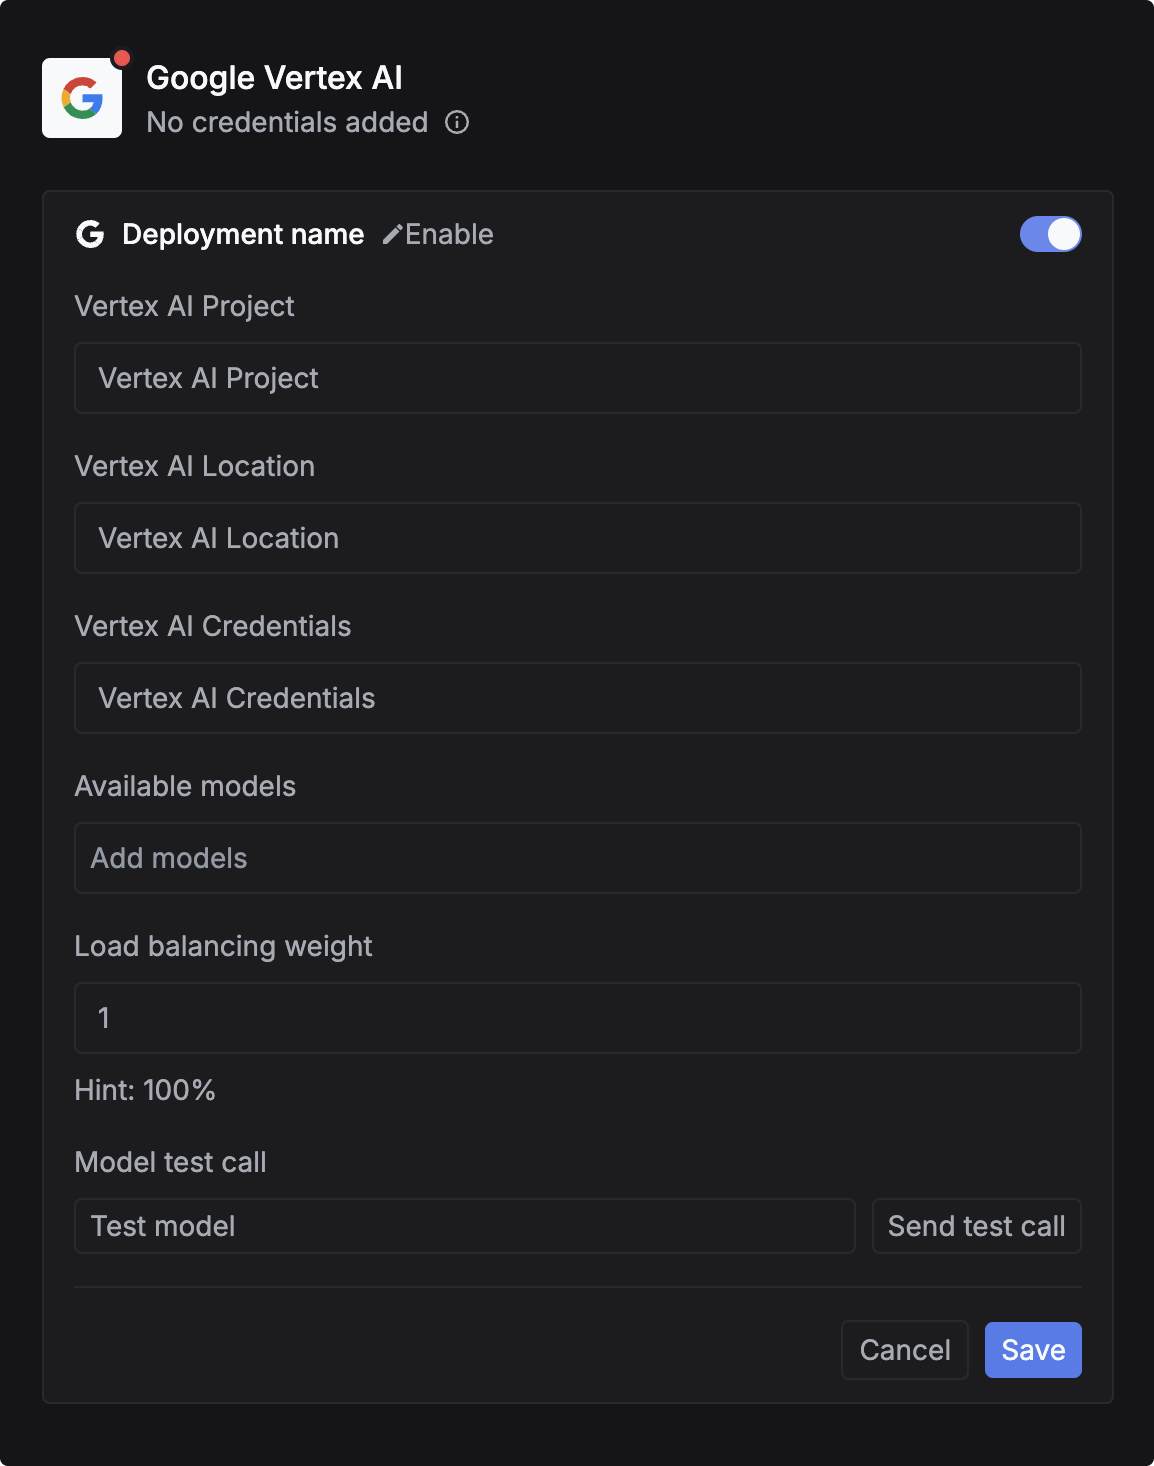The image size is (1154, 1466).
Task: Click the Available models label
Action: pos(185,786)
